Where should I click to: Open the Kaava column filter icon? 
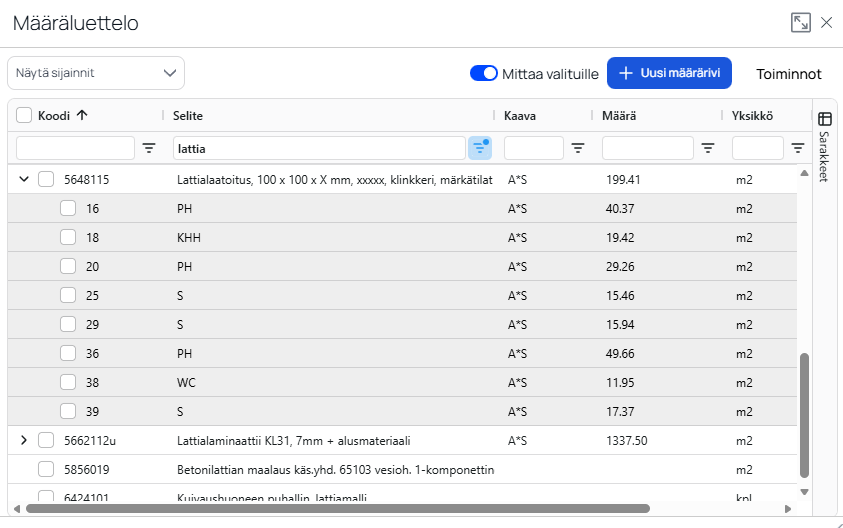(x=578, y=148)
